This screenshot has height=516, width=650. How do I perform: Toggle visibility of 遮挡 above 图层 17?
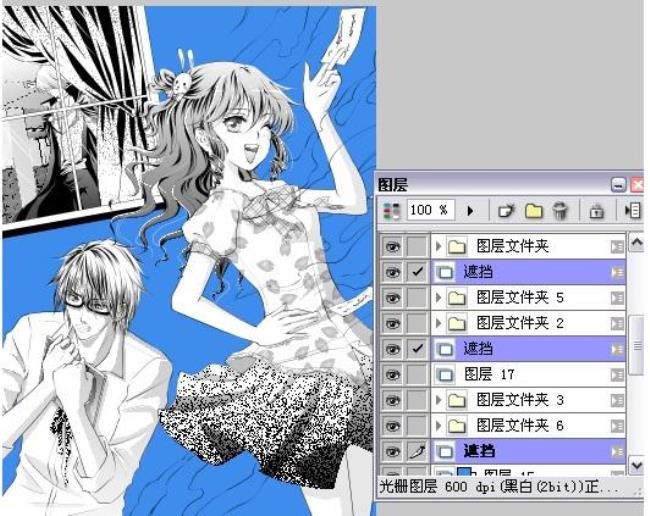click(x=393, y=349)
